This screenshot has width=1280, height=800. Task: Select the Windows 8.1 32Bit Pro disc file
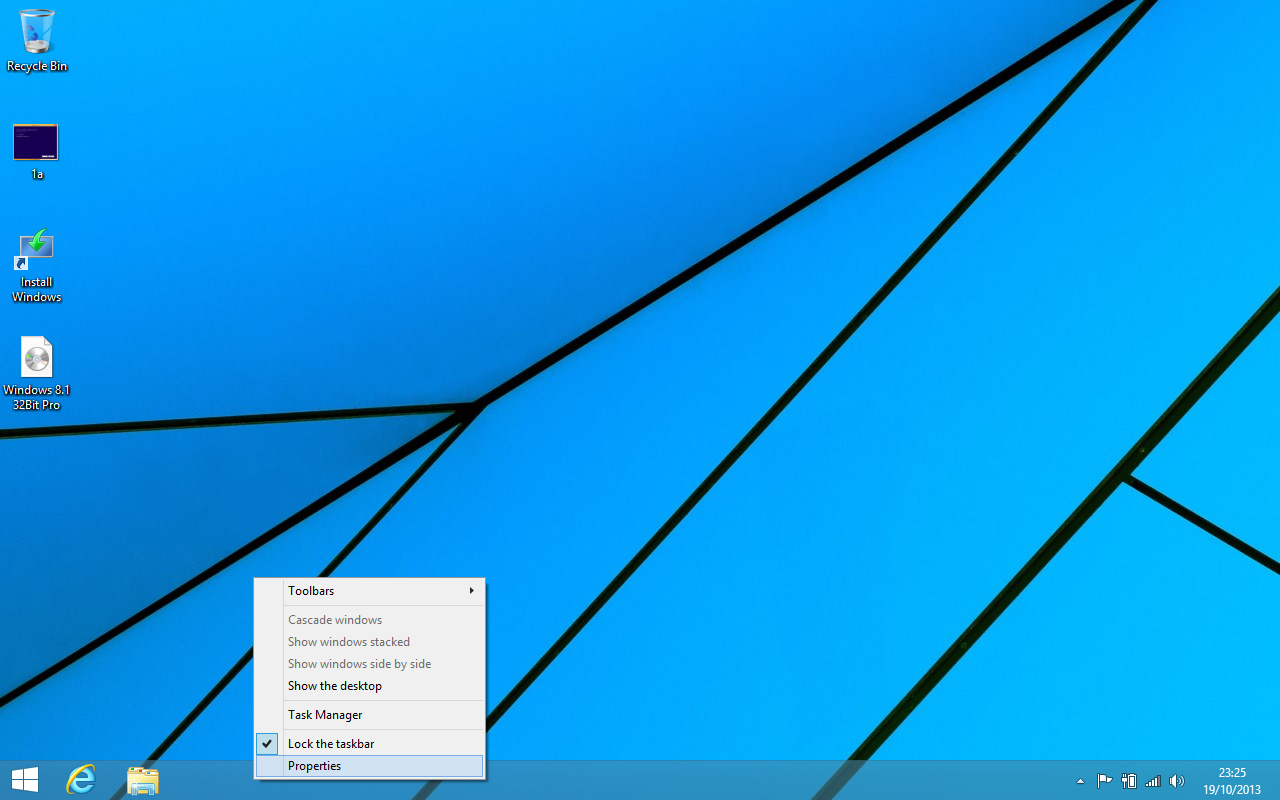36,374
